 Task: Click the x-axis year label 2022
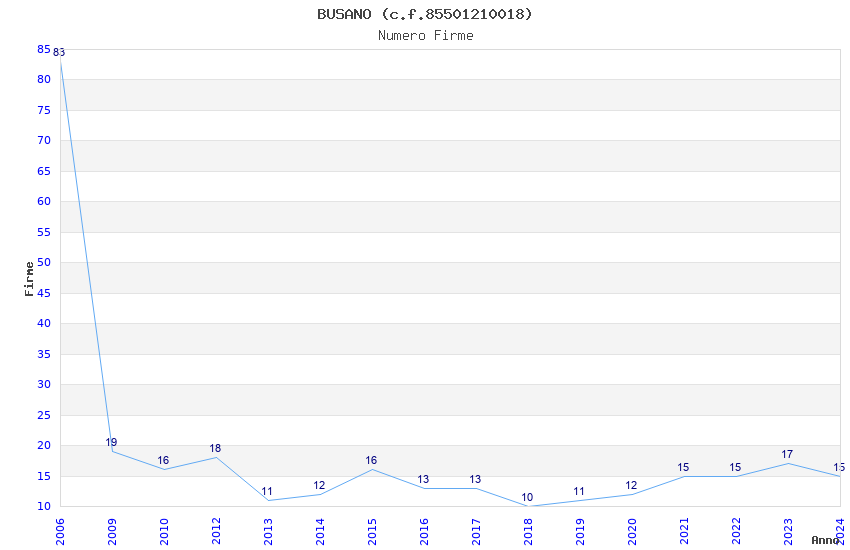coord(736,531)
